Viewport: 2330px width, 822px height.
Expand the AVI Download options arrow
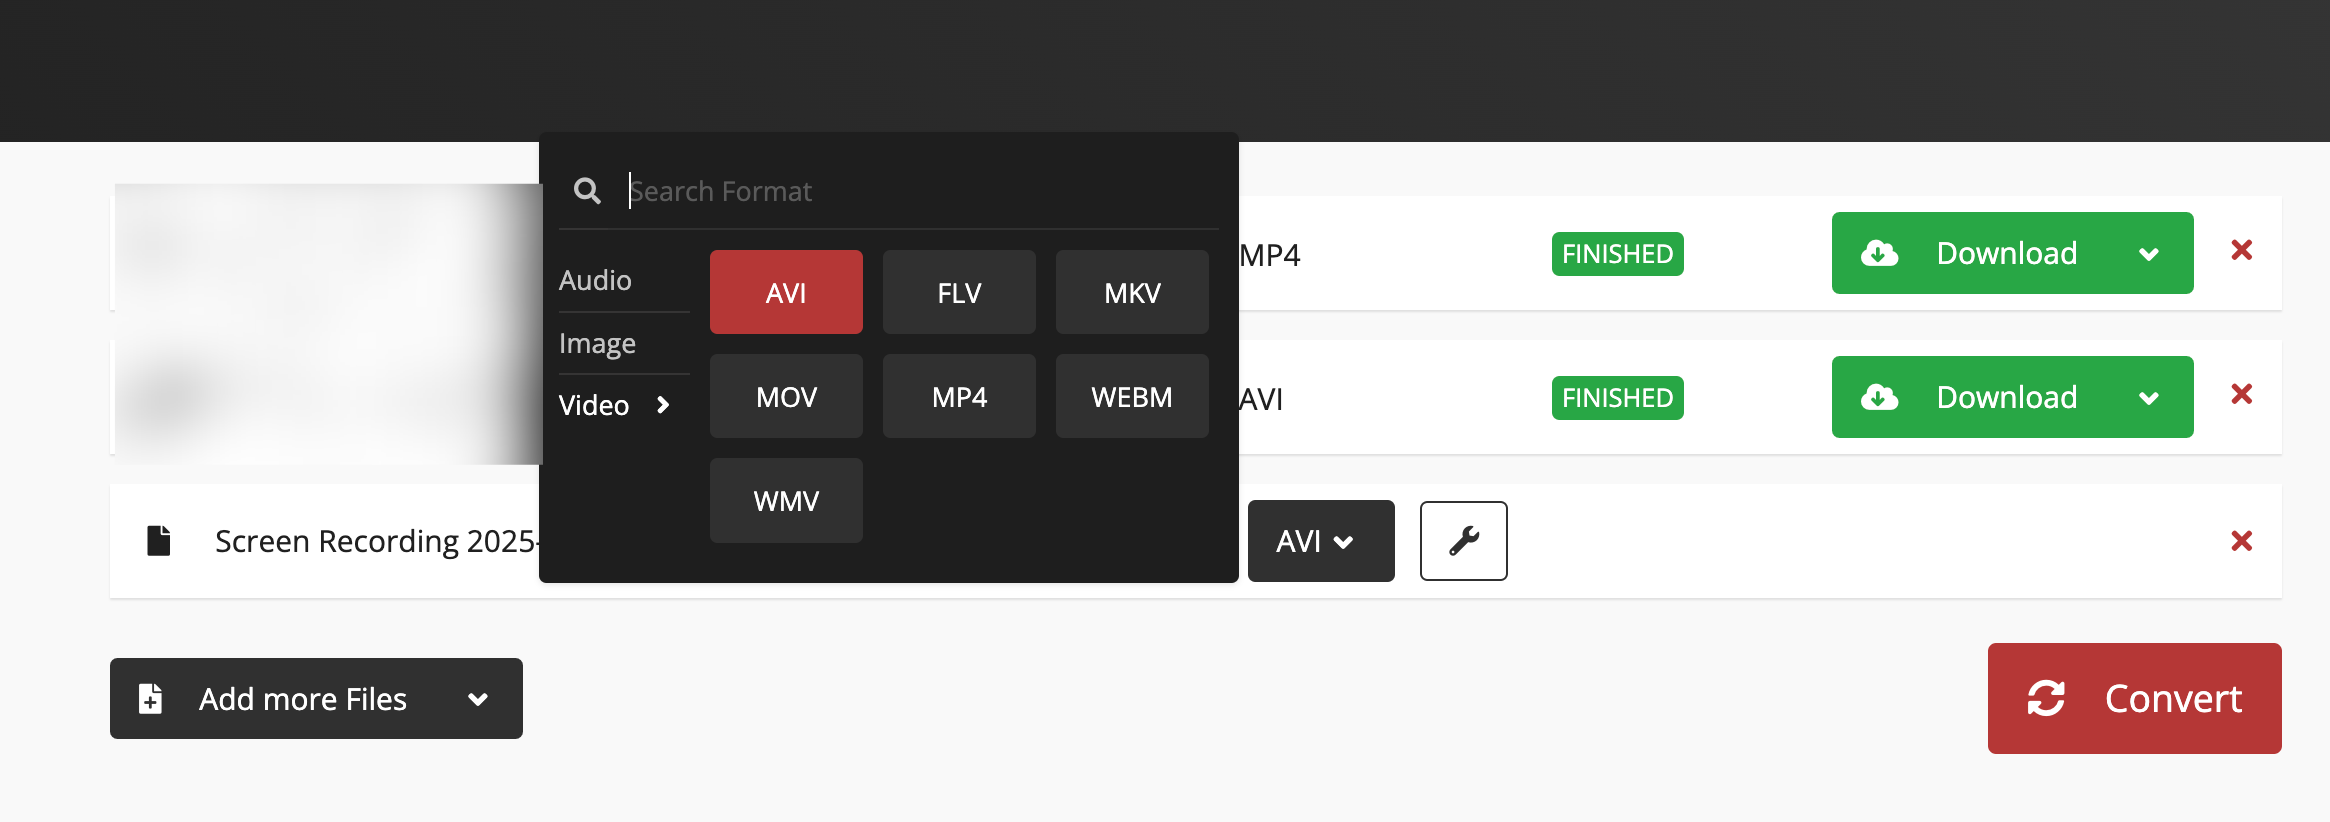[2148, 398]
